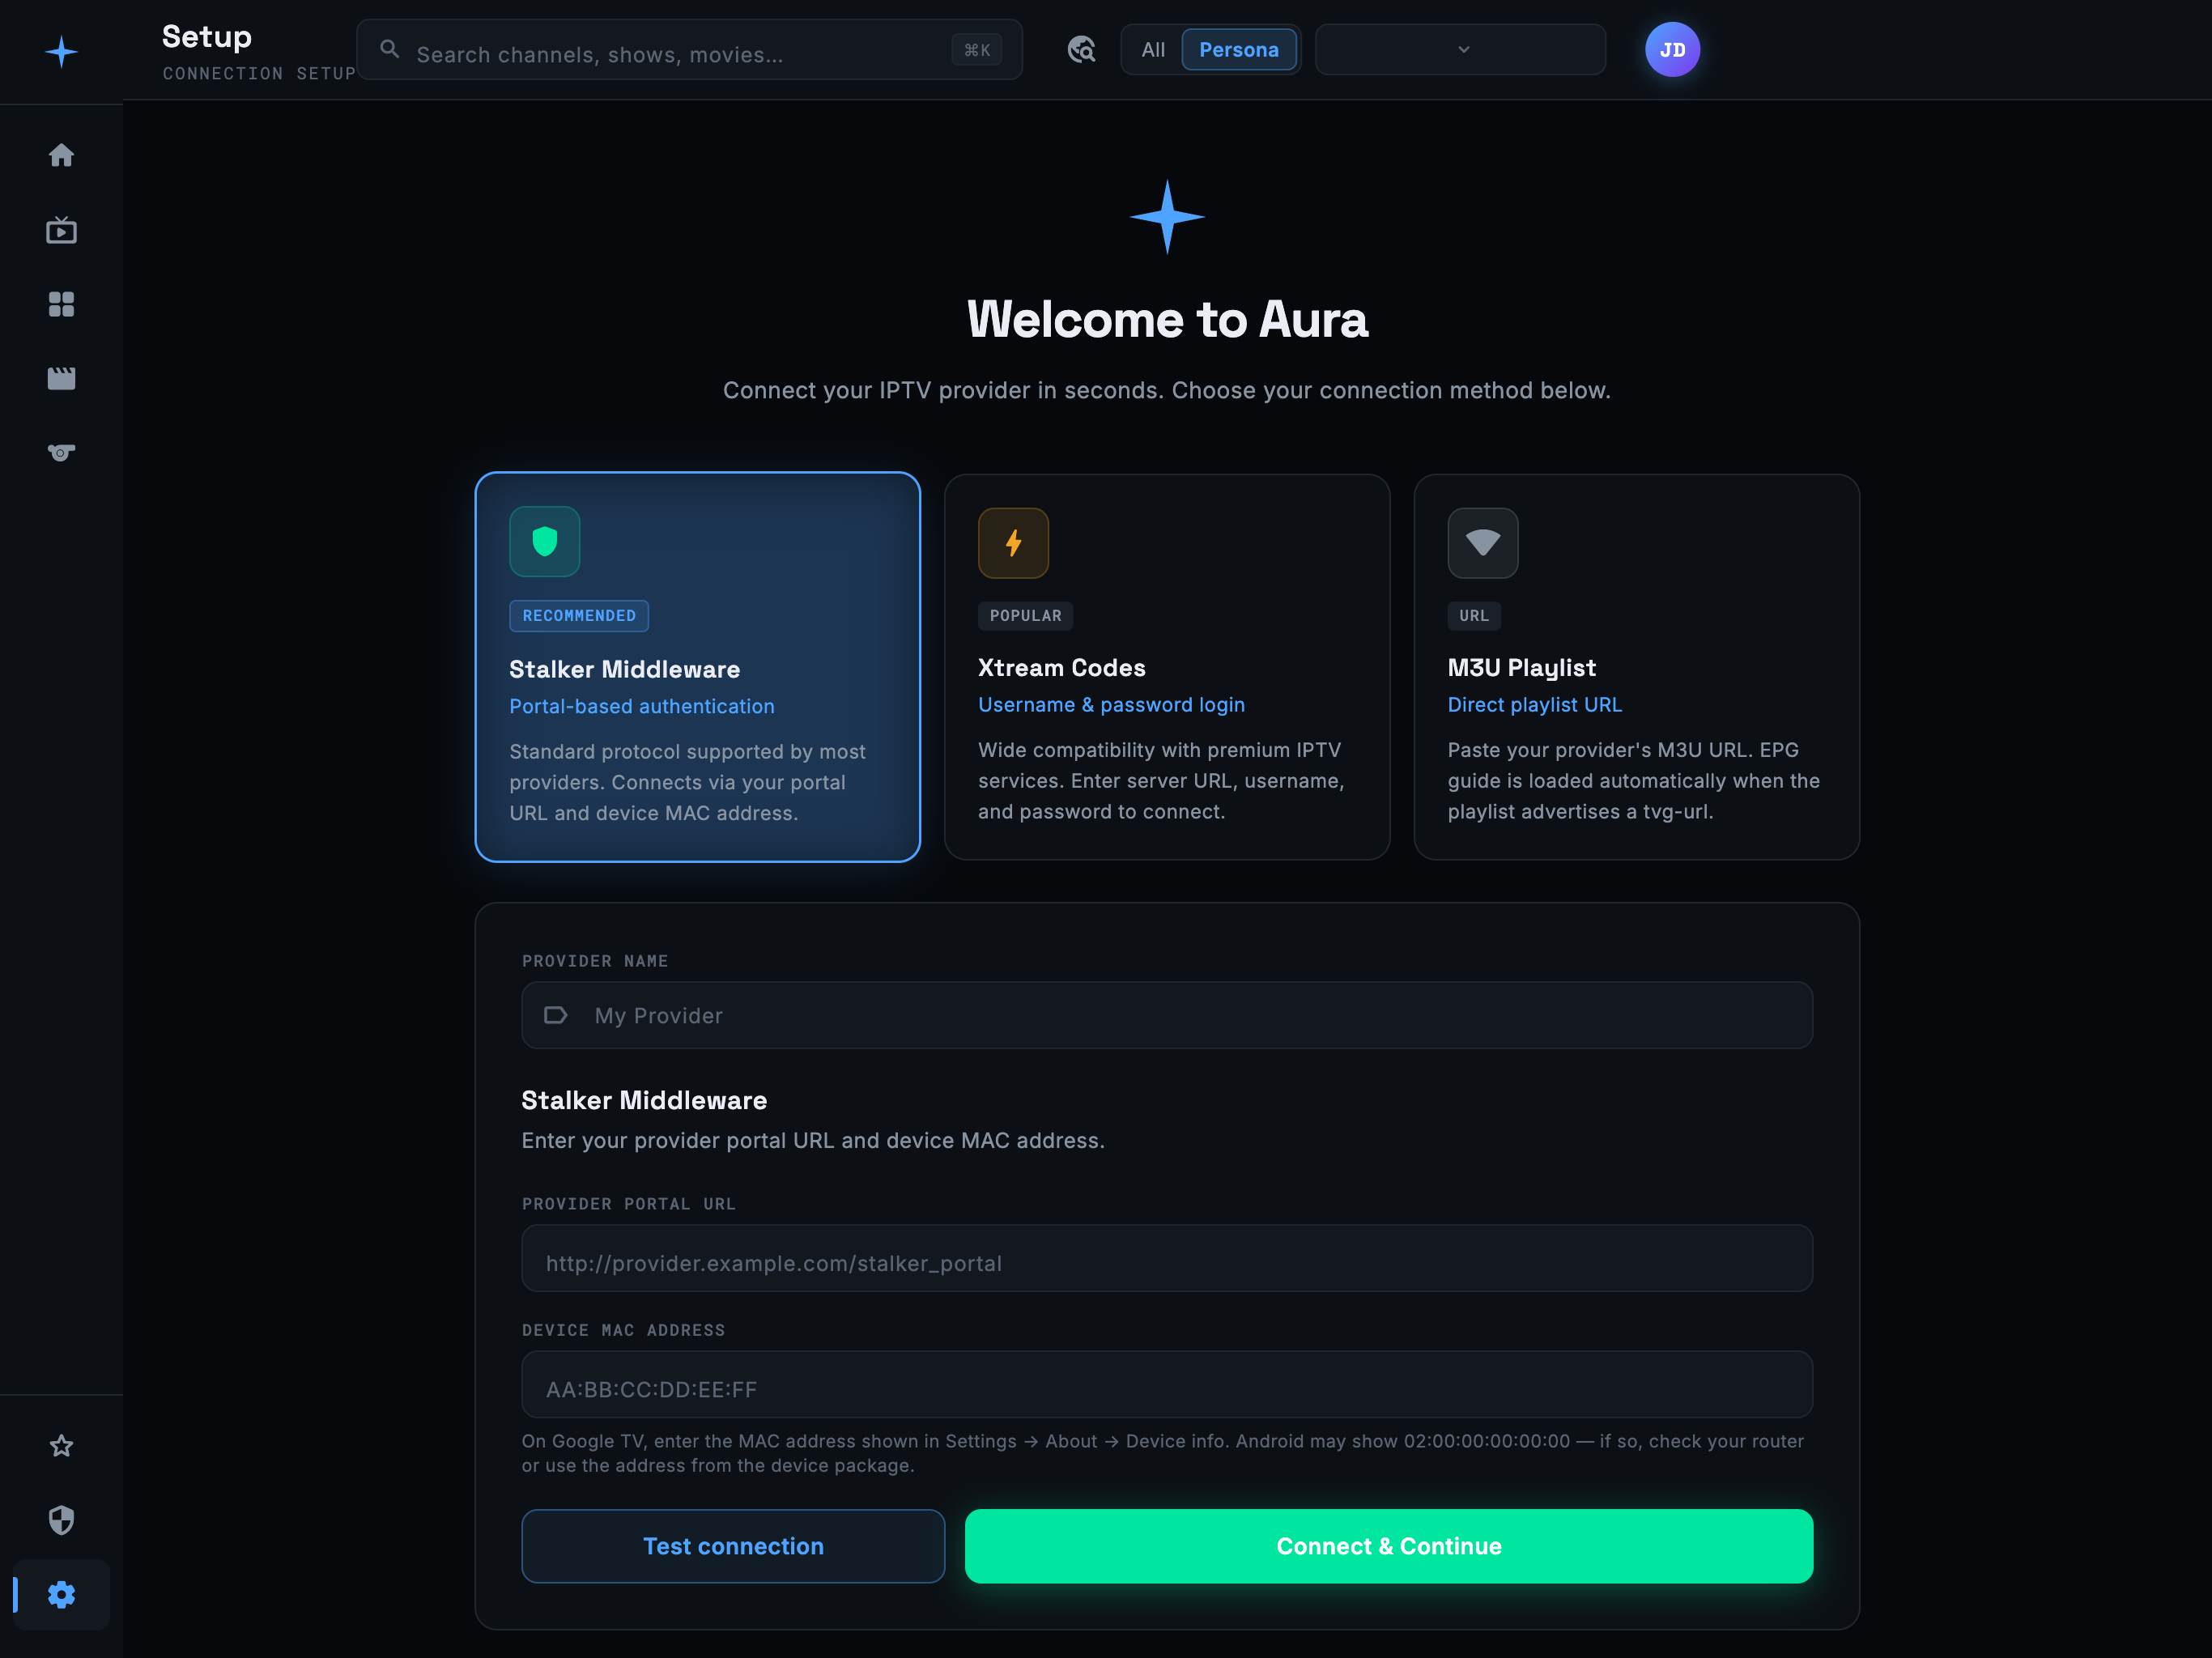Click the search magnifier icon

pos(389,49)
